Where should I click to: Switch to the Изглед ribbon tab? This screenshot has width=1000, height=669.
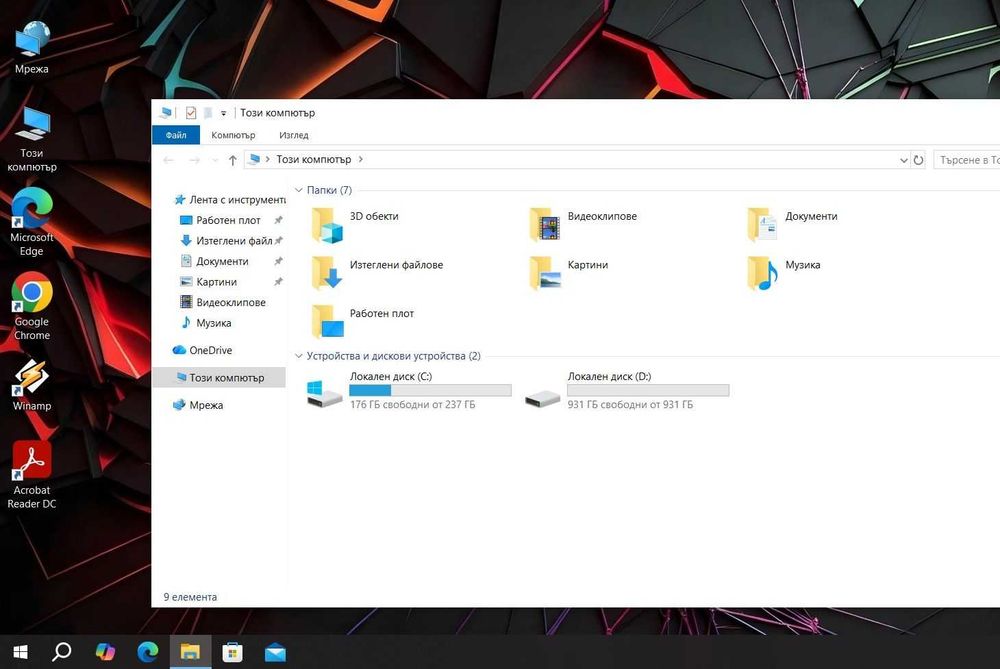click(x=293, y=135)
